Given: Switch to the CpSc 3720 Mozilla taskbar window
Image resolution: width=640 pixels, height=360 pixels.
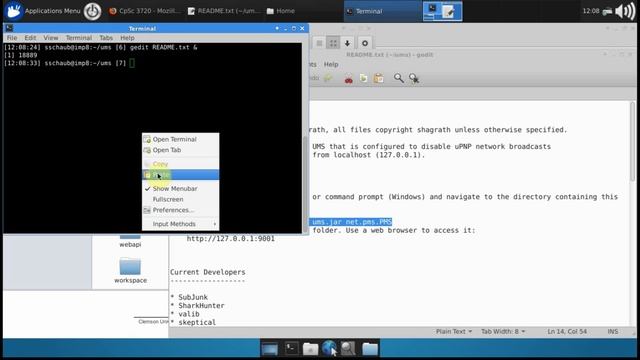Looking at the screenshot, I should coord(144,11).
